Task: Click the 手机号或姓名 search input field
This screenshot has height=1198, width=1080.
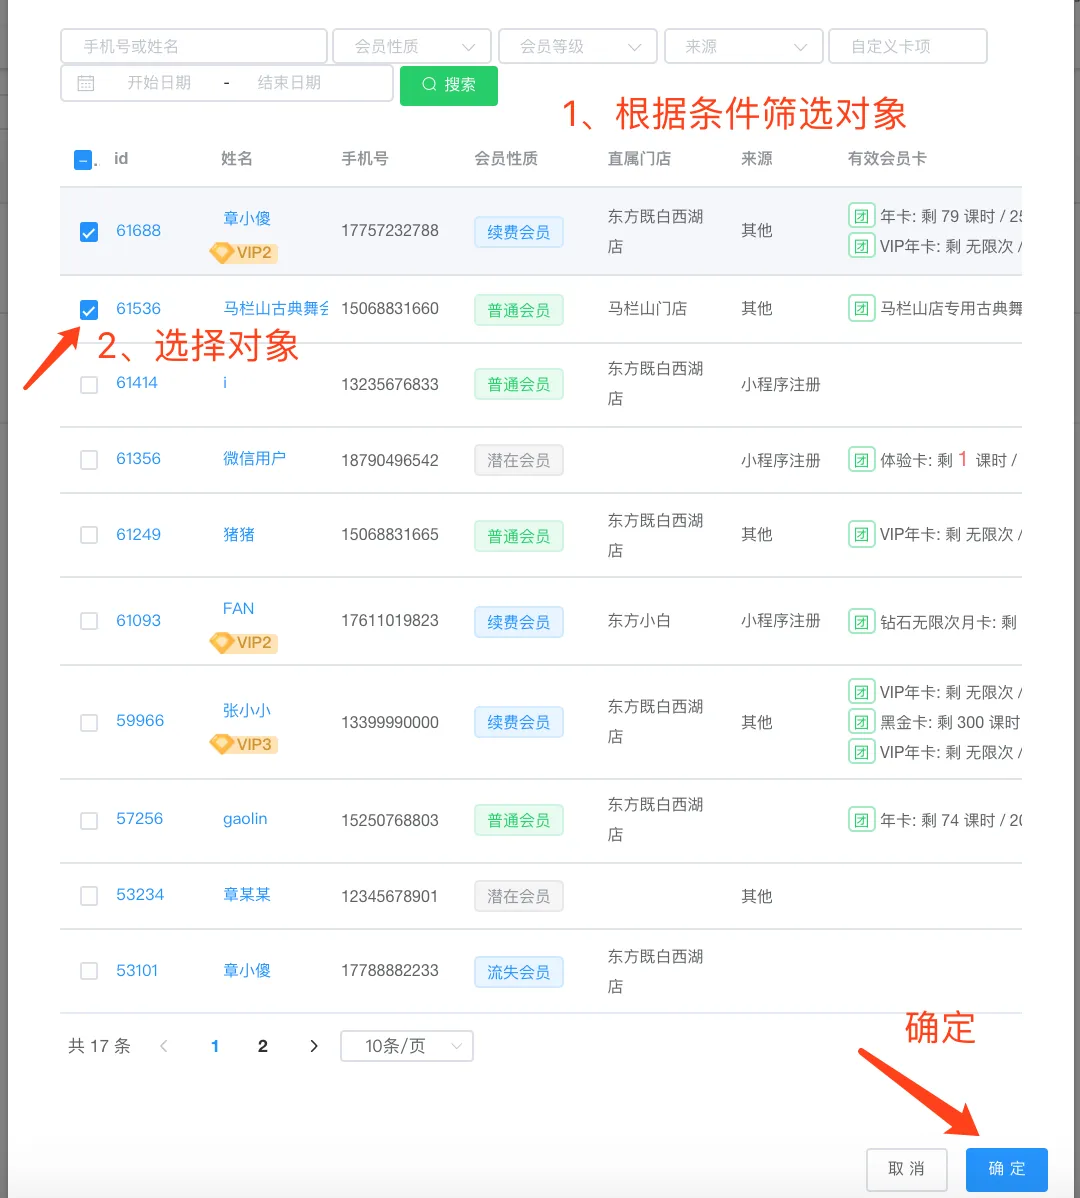Action: tap(194, 46)
